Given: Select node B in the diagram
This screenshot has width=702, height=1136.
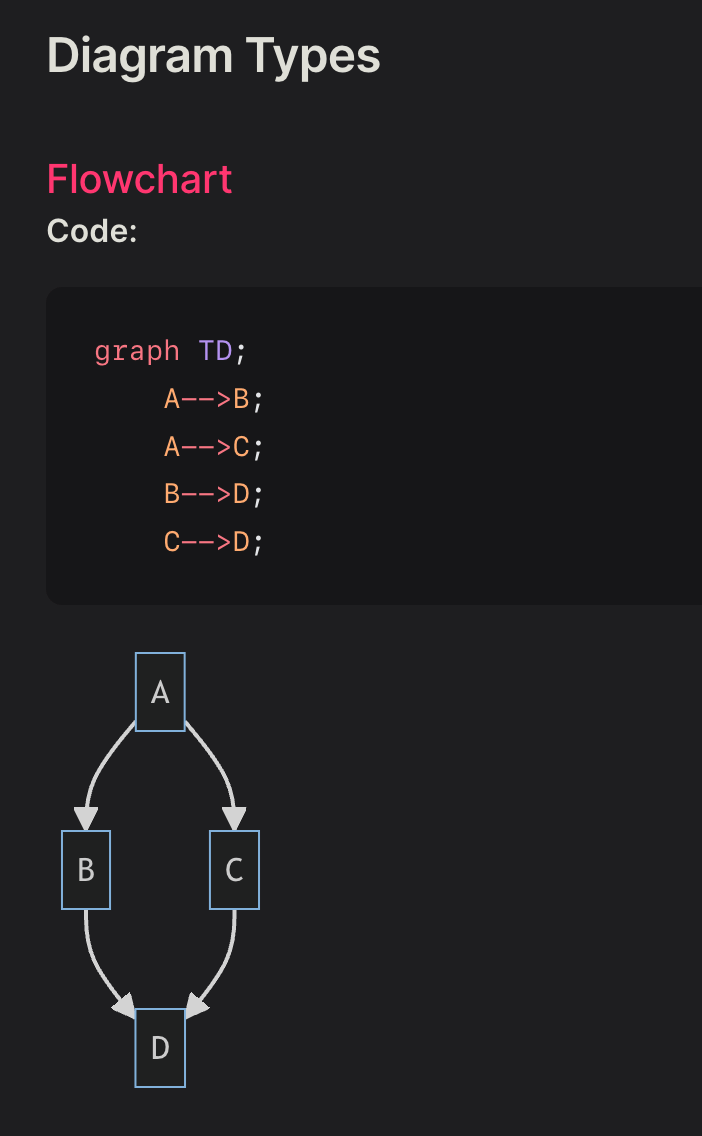Looking at the screenshot, I should pos(86,870).
